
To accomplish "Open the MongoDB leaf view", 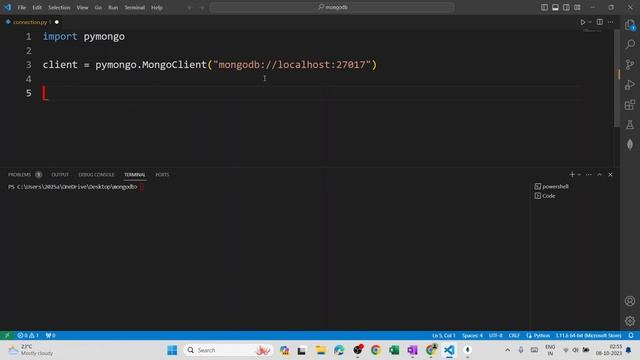I will [x=630, y=144].
